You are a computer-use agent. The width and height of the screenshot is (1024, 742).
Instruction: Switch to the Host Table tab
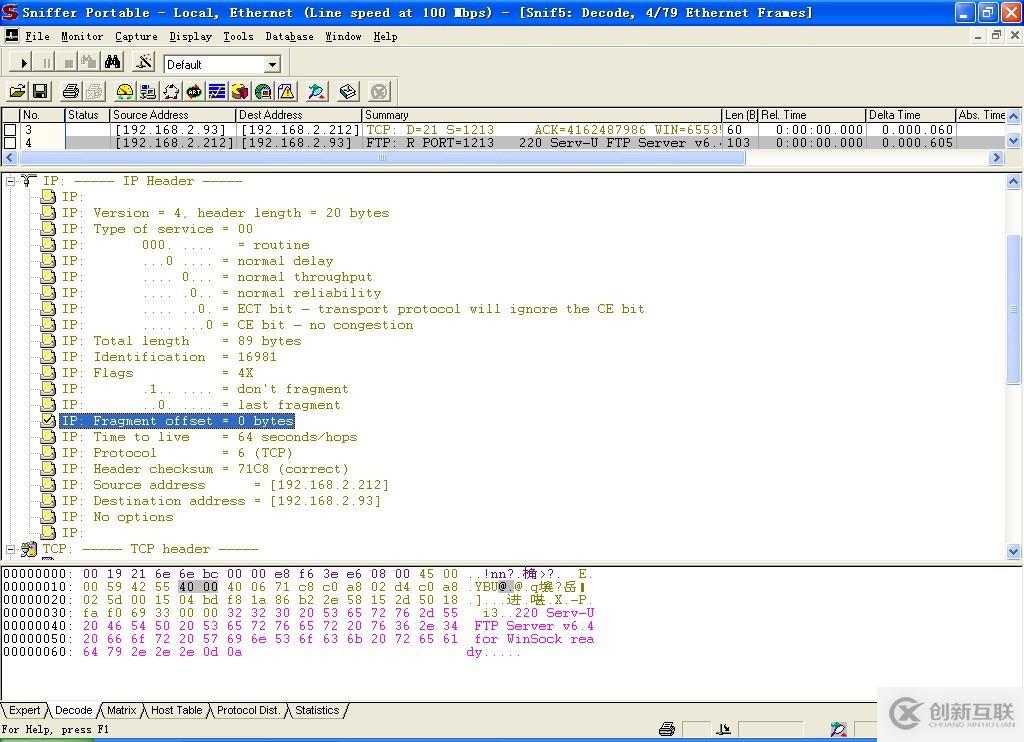click(x=176, y=710)
